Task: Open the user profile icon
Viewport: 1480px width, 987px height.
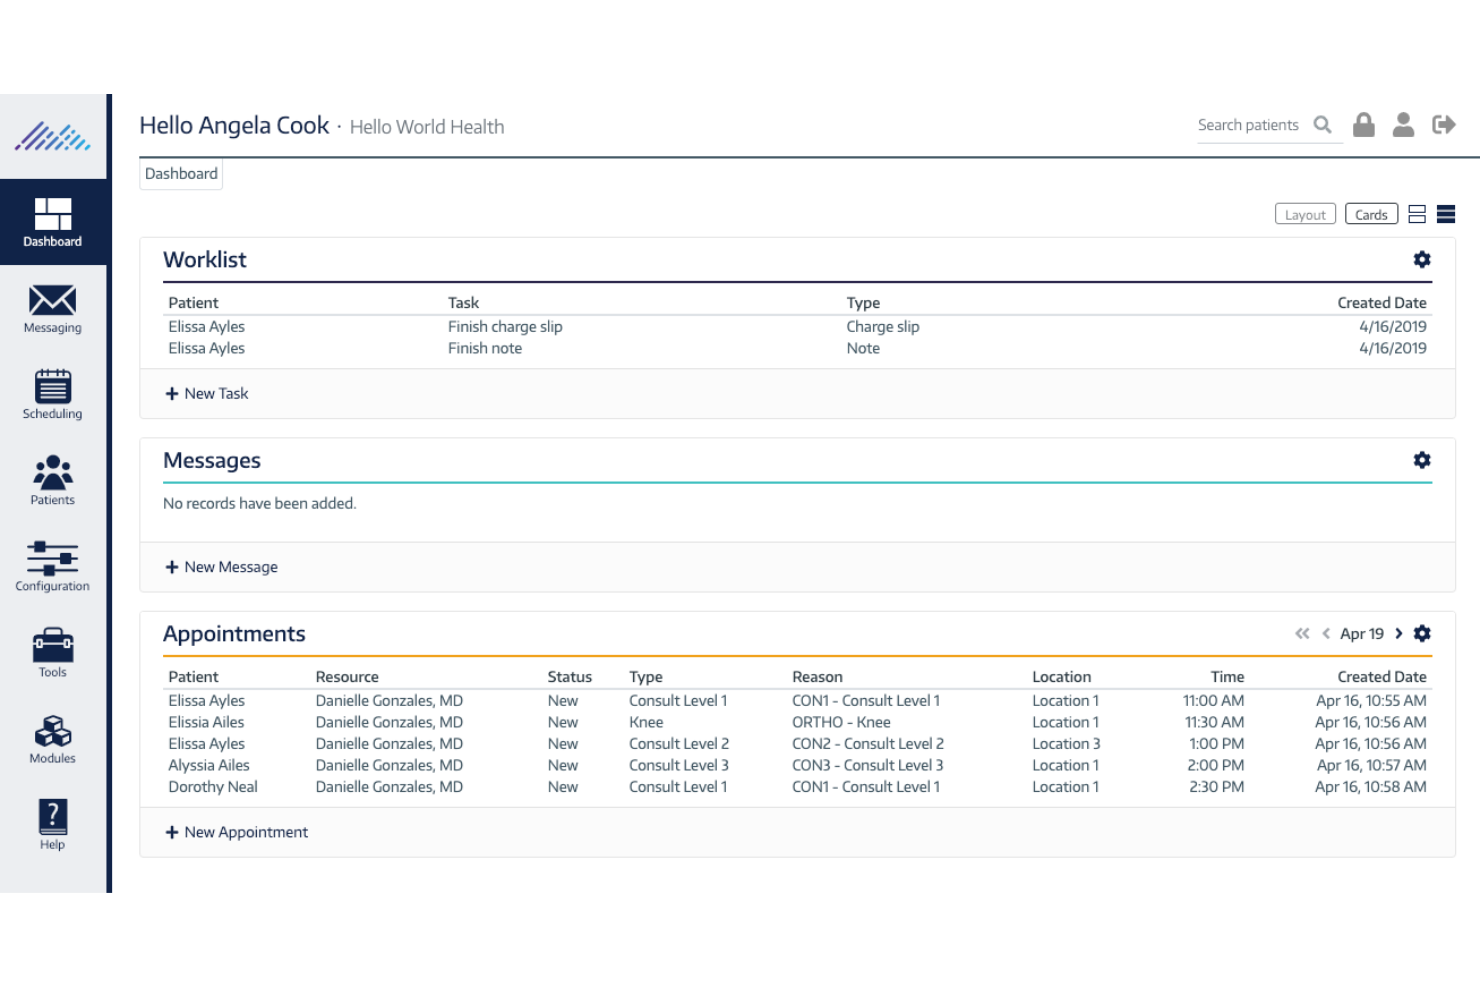Action: [x=1403, y=124]
